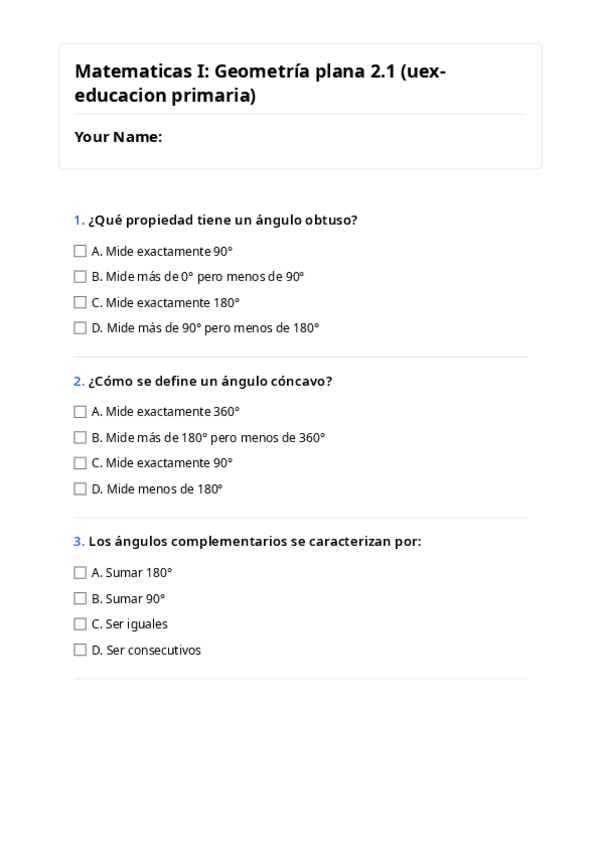Click the 'Your Name:' field
The image size is (600, 848).
click(300, 137)
